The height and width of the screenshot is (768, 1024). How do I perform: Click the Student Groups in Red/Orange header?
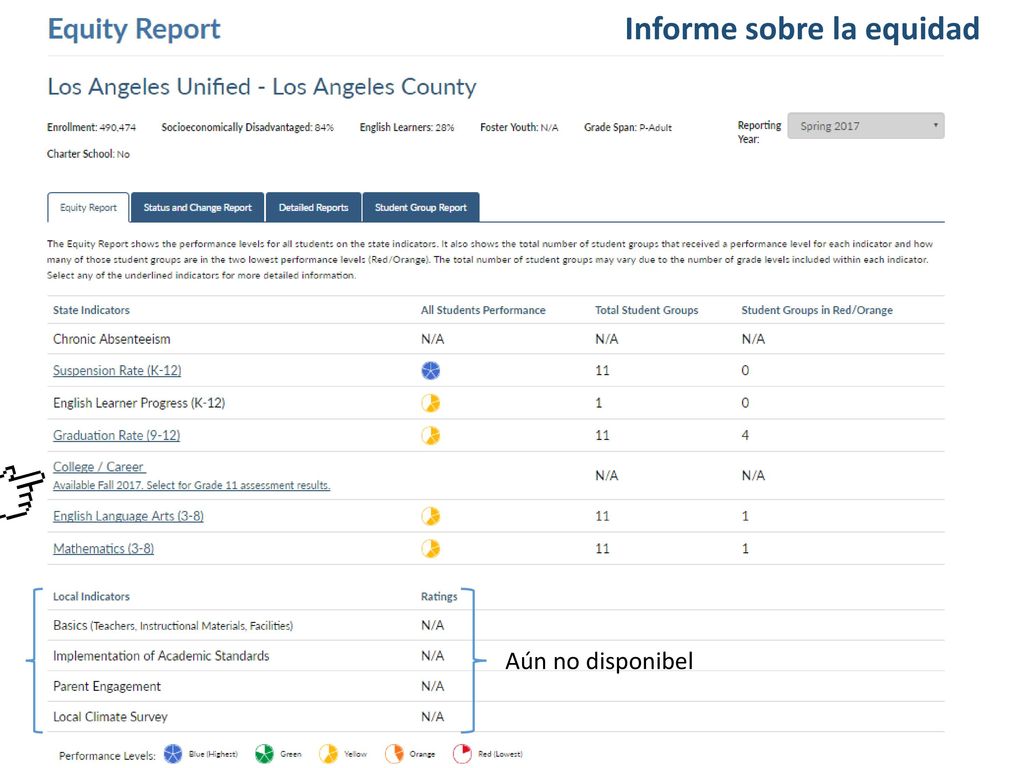coord(817,310)
